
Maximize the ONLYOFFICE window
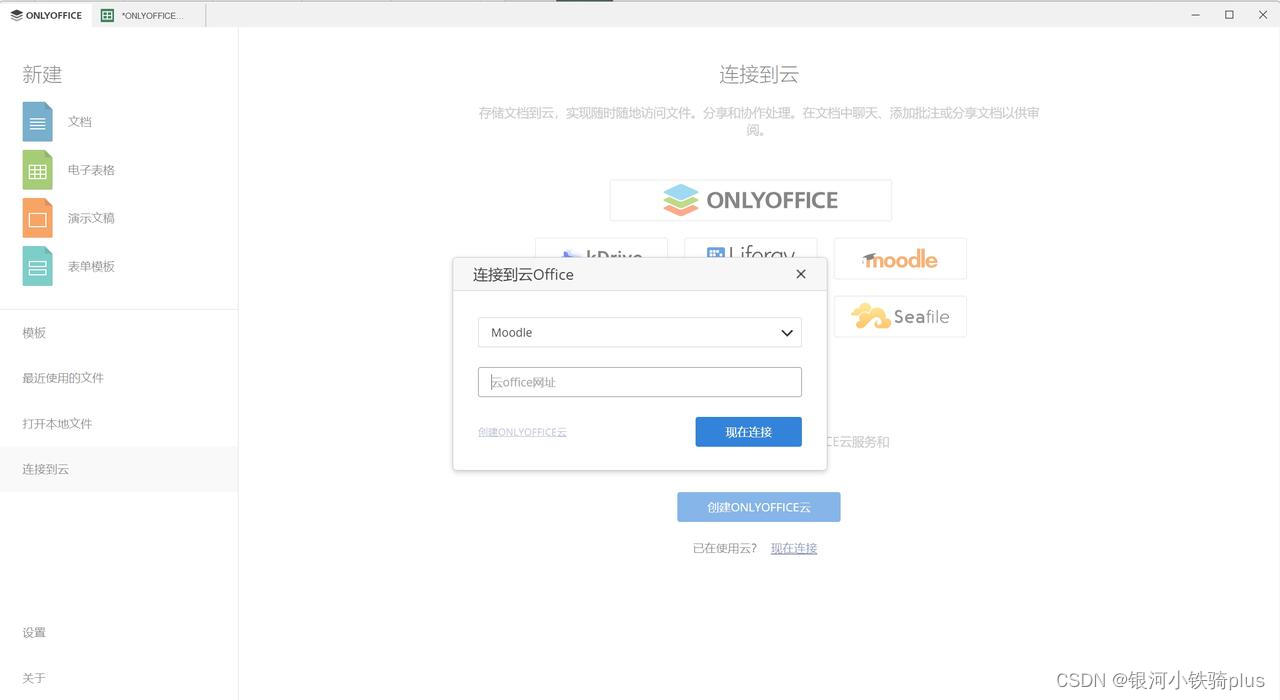[1230, 14]
